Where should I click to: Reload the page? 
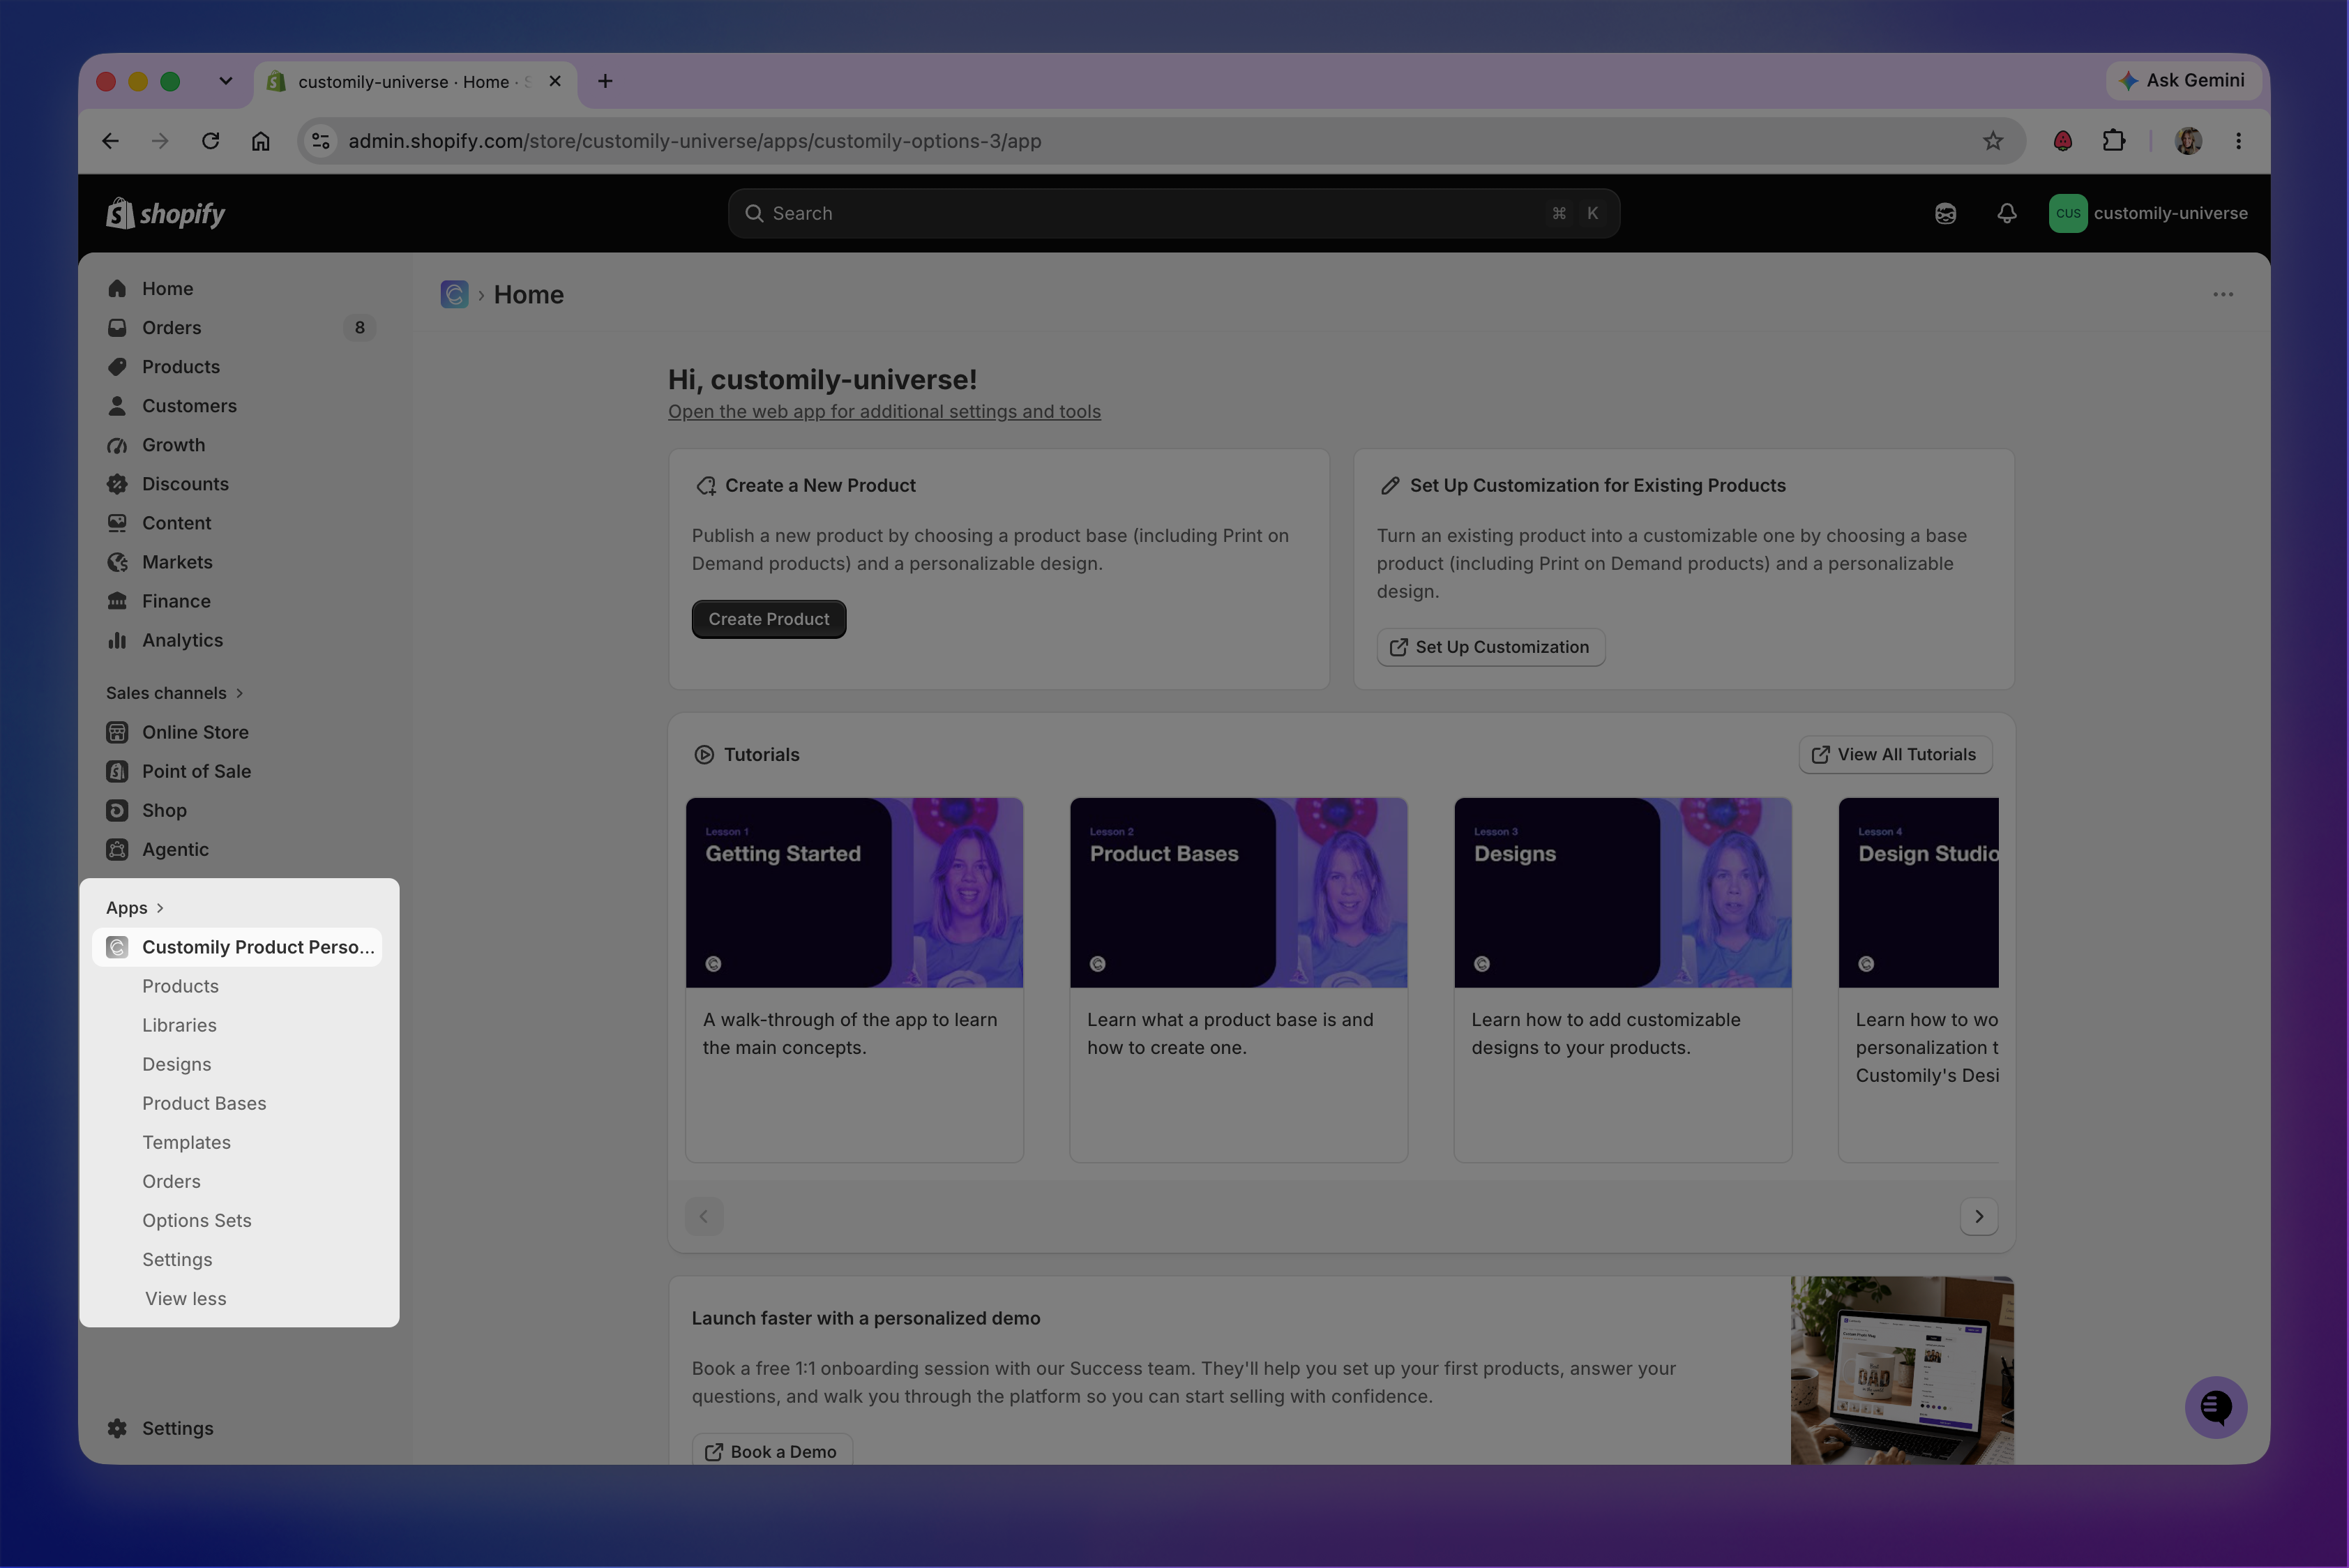tap(210, 141)
